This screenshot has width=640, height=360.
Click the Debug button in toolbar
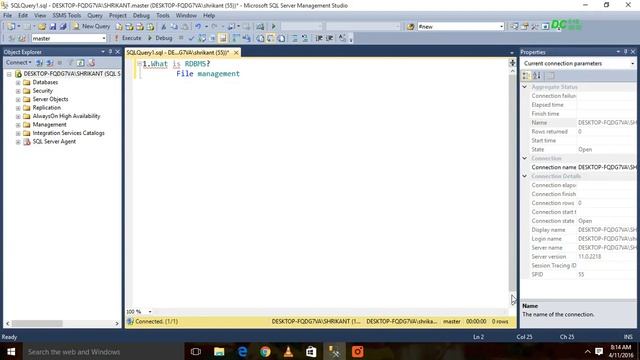click(x=160, y=38)
